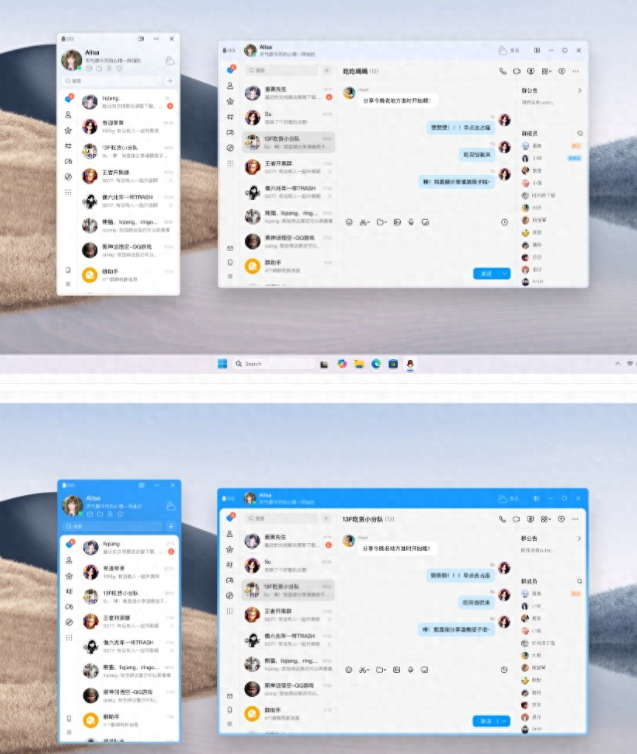Viewport: 637px width, 754px height.
Task: Select liqiang conversation in white compact window
Action: click(x=128, y=102)
